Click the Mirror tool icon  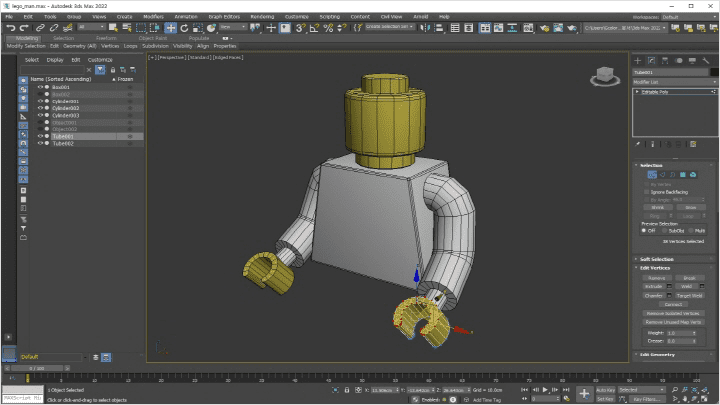pyautogui.click(x=425, y=28)
